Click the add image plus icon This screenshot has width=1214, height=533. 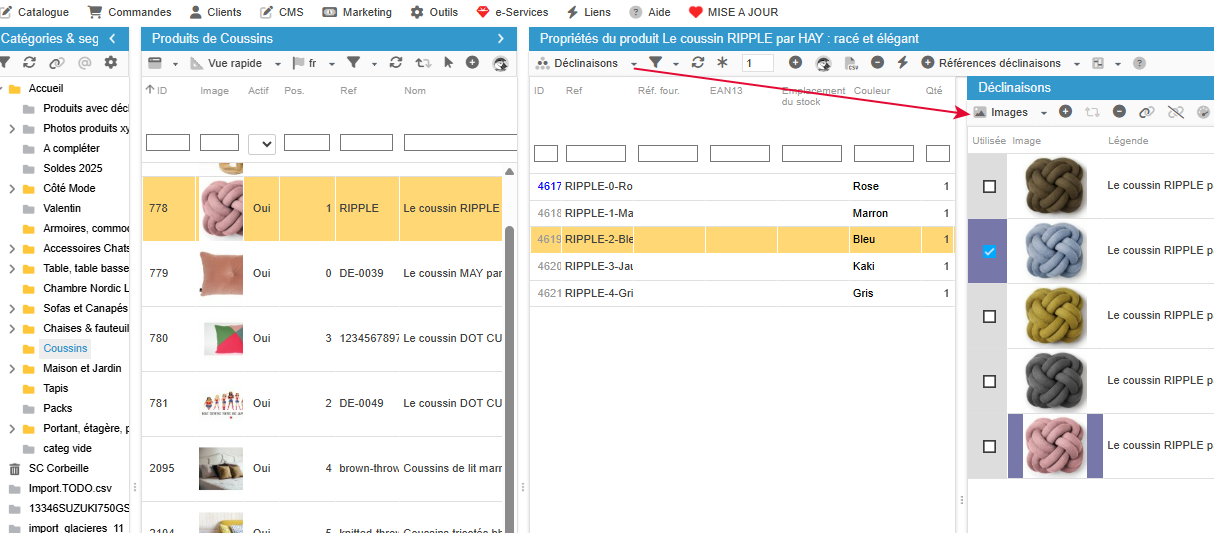tap(1066, 112)
